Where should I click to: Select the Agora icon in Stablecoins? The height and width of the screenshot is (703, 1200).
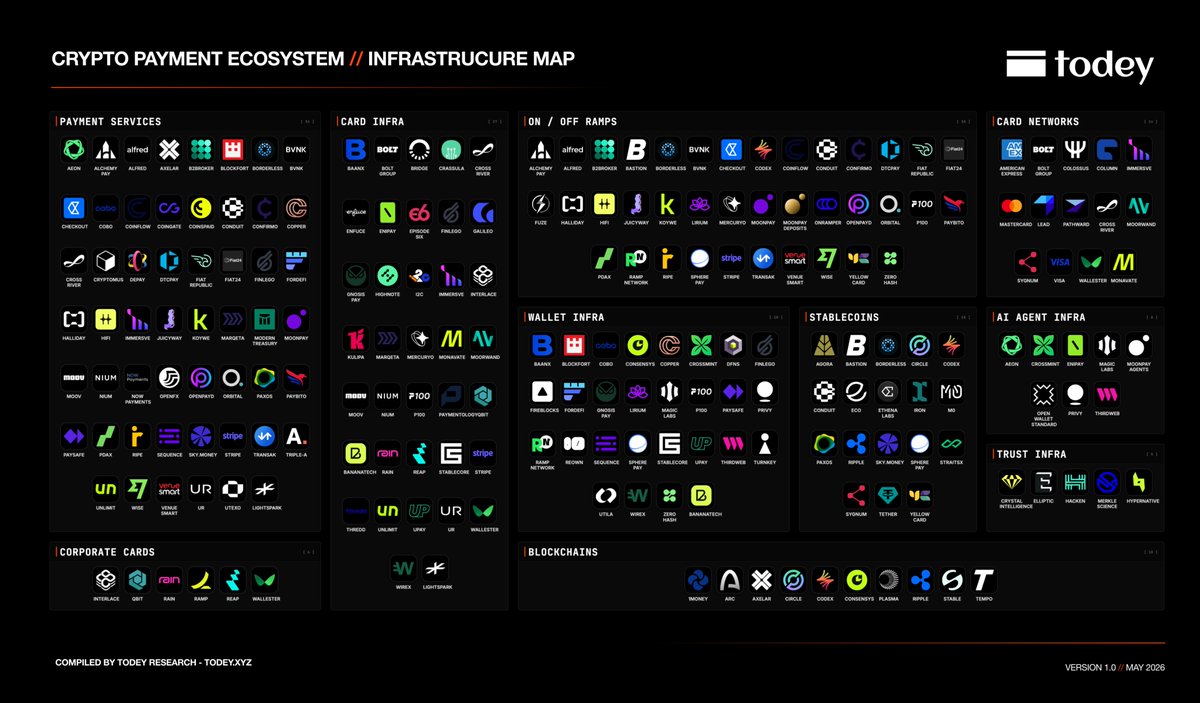tap(824, 345)
